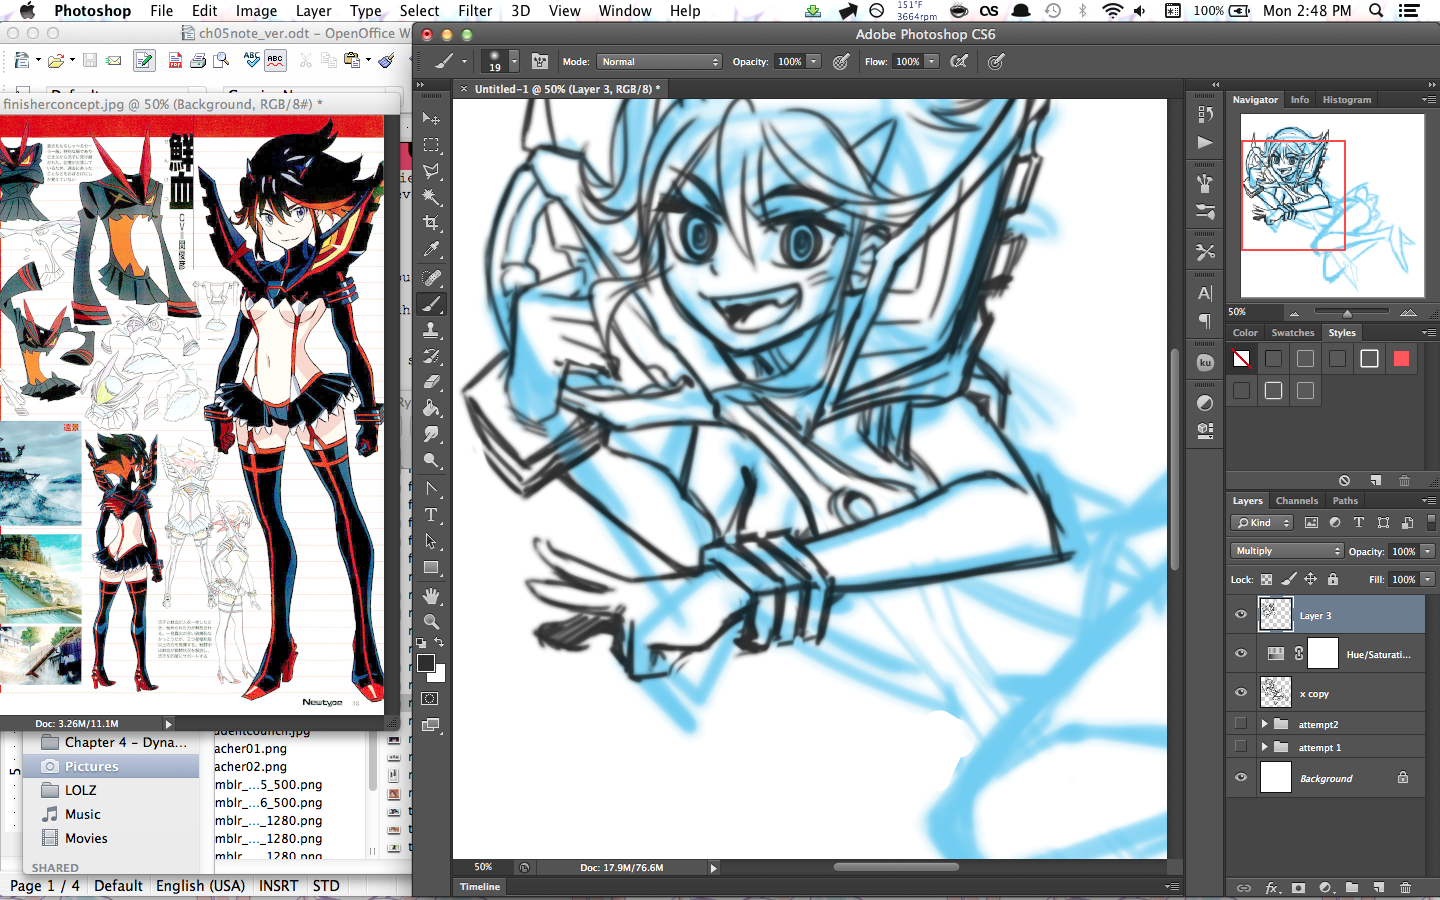Click the foreground color swatch
The height and width of the screenshot is (900, 1440).
click(426, 663)
